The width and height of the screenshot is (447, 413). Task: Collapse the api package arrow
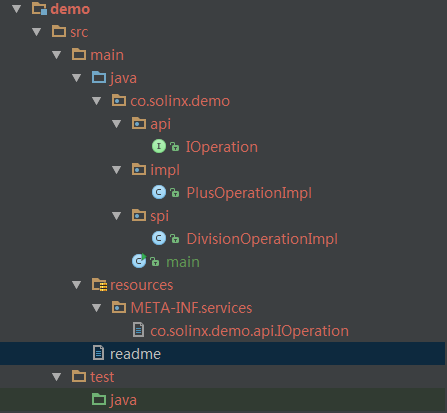pyautogui.click(x=116, y=124)
